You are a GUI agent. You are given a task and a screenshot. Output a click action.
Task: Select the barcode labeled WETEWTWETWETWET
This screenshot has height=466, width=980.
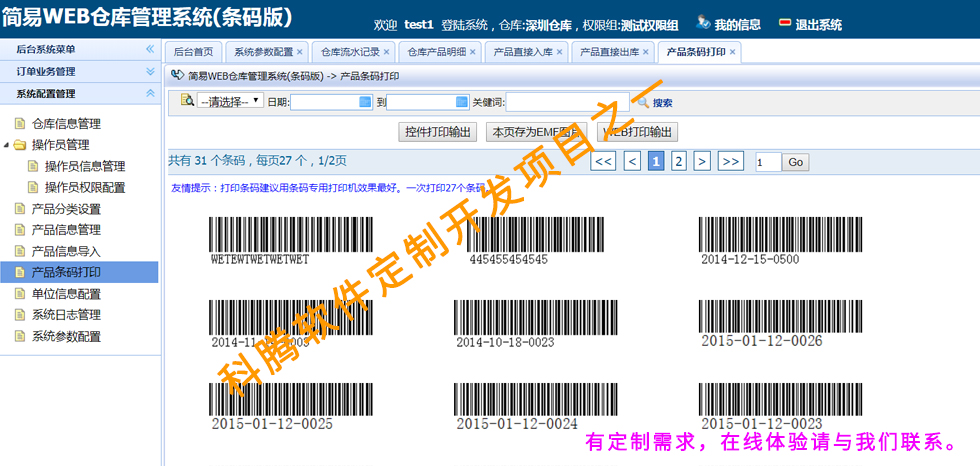click(291, 240)
